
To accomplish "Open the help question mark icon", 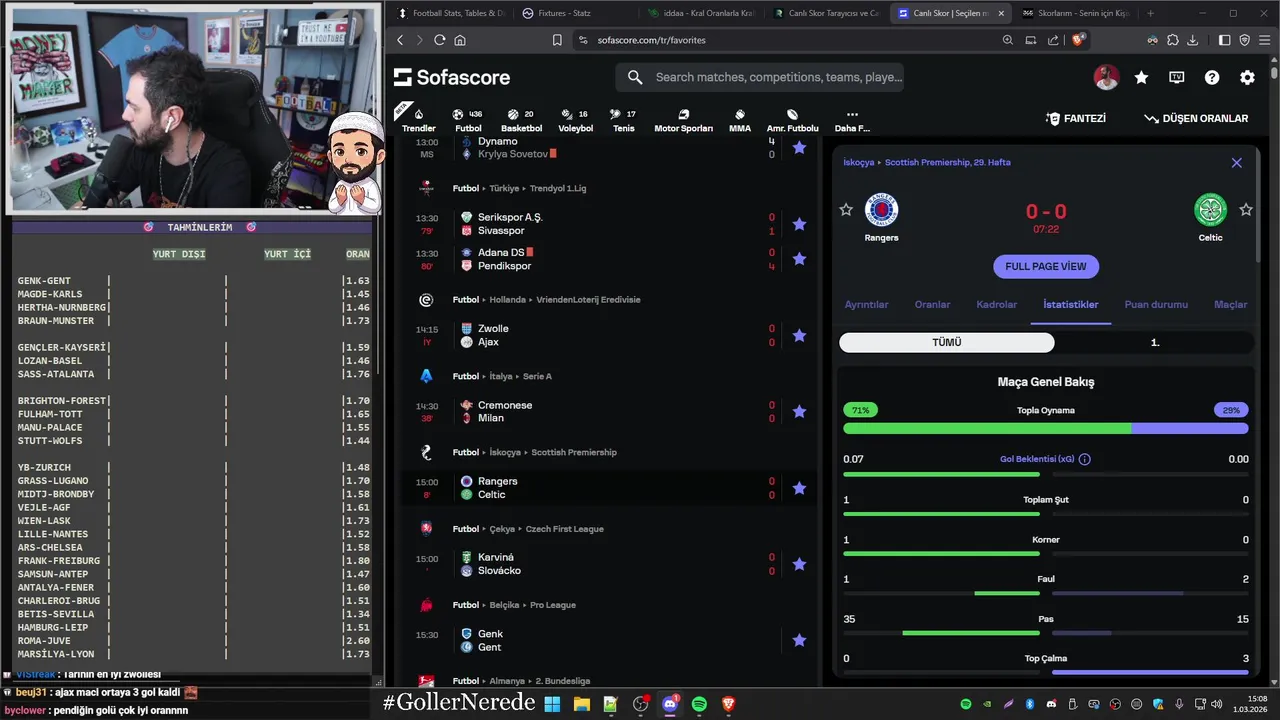I will (1212, 77).
